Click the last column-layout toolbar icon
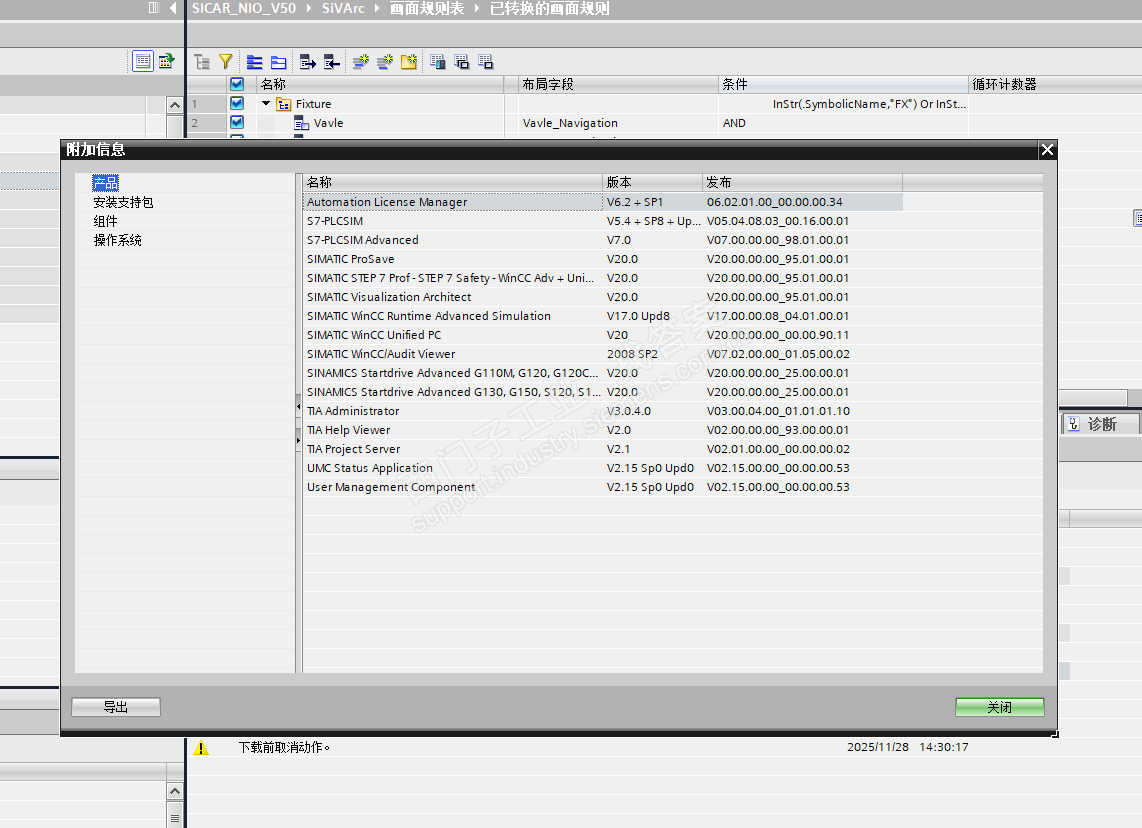Screen dimensions: 1142x828 coord(486,62)
